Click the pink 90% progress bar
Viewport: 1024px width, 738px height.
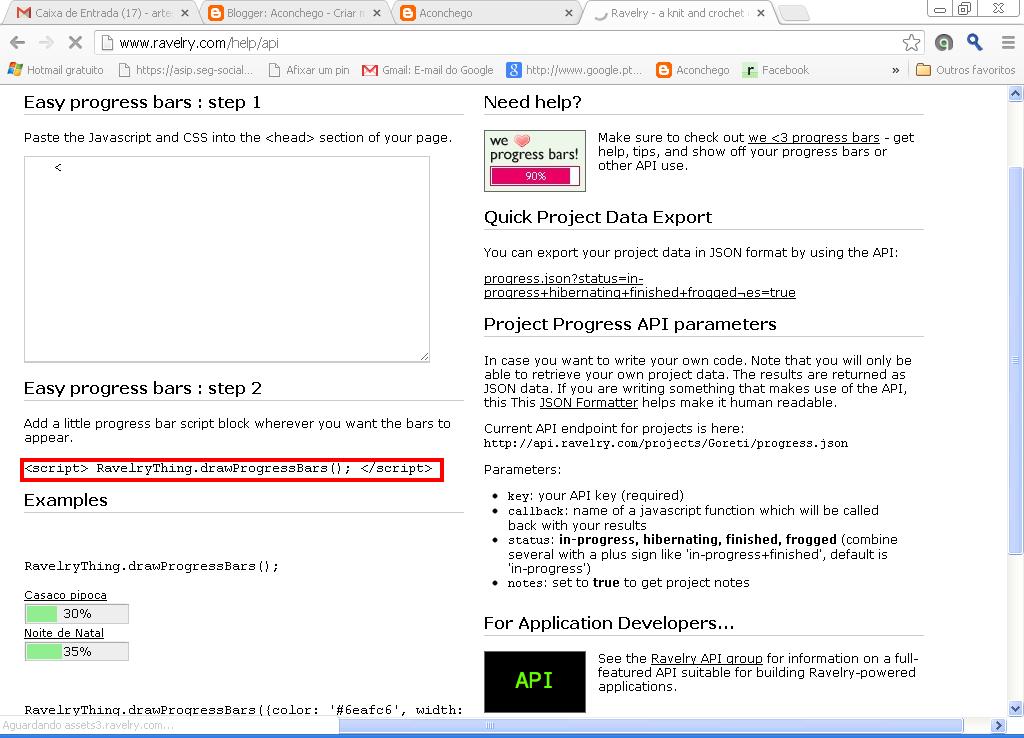pyautogui.click(x=535, y=176)
